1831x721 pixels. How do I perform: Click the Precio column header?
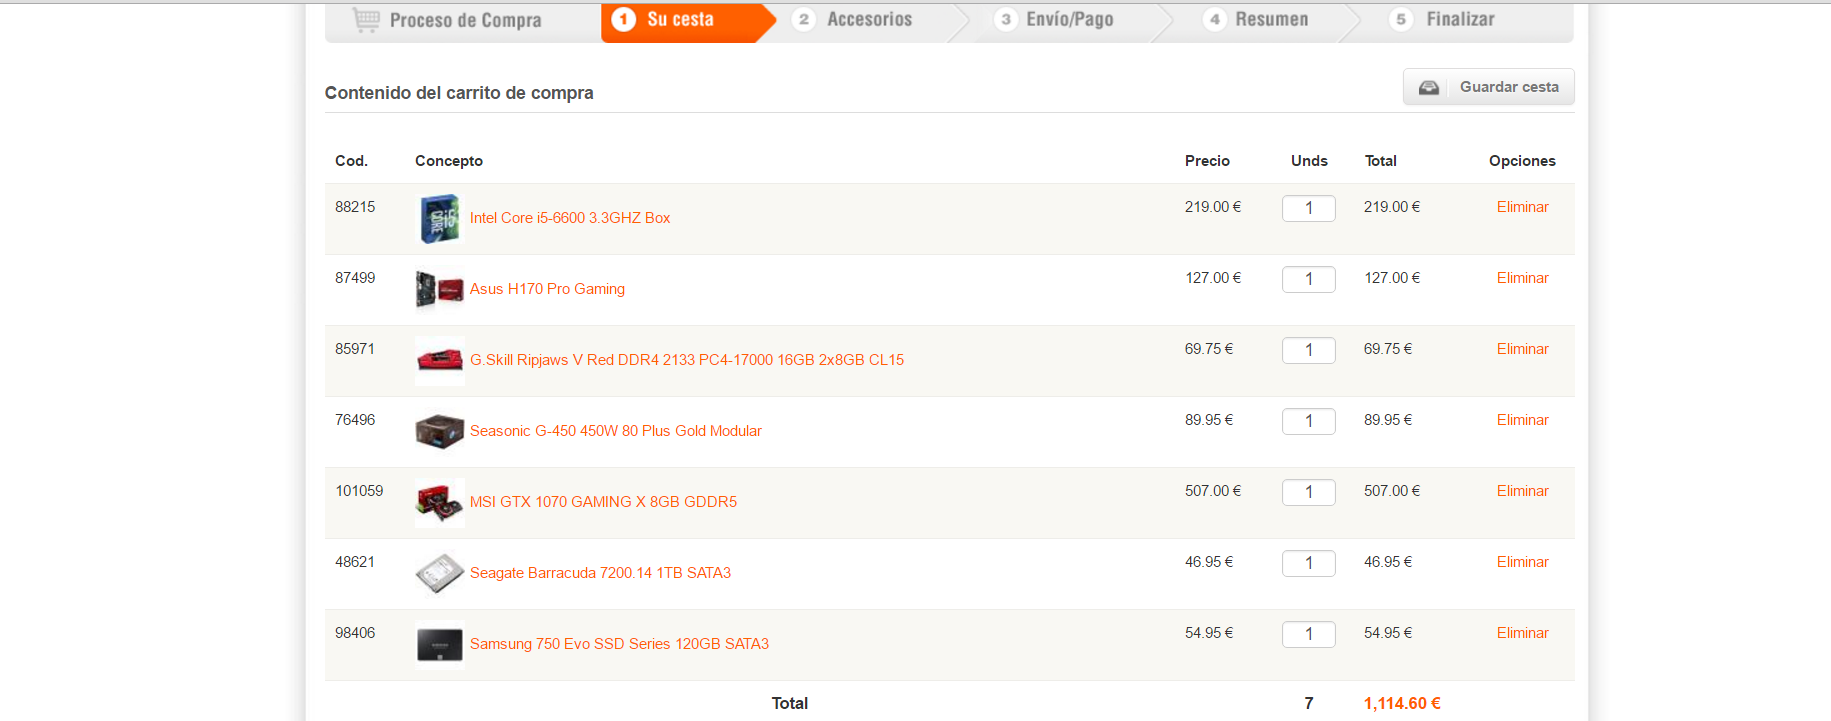point(1207,161)
